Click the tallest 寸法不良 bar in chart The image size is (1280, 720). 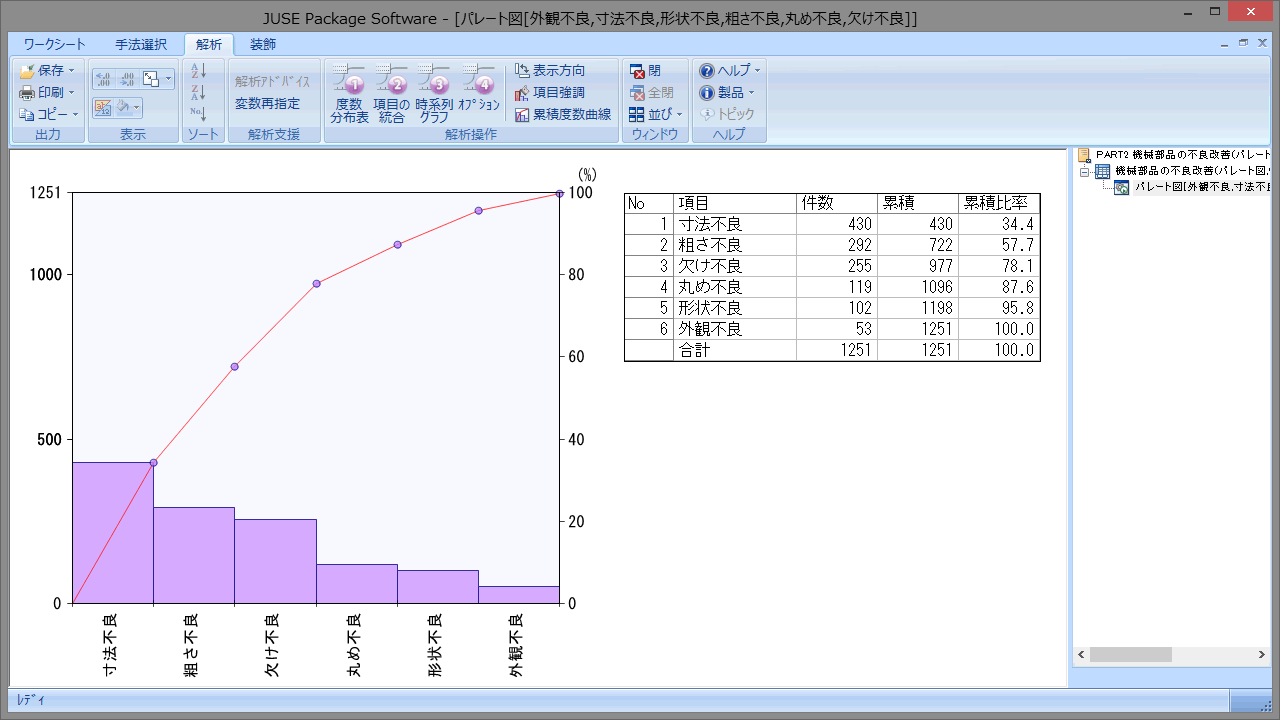[112, 533]
